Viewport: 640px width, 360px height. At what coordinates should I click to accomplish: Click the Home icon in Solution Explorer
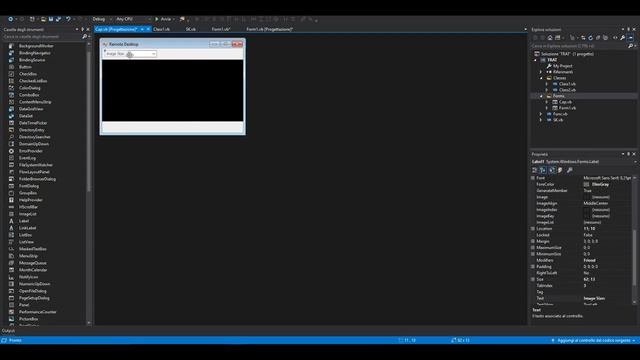(x=550, y=38)
